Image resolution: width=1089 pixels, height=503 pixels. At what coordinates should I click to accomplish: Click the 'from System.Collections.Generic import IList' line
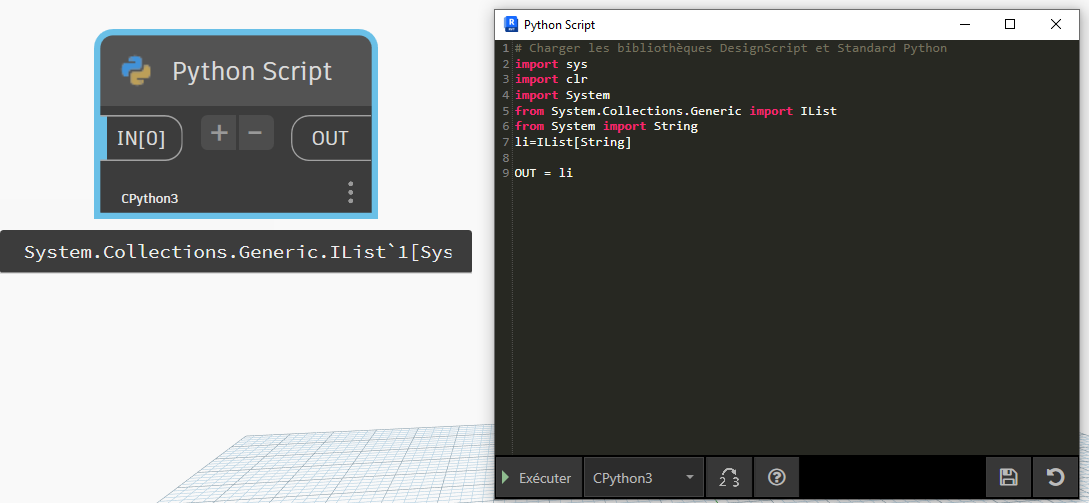[676, 111]
